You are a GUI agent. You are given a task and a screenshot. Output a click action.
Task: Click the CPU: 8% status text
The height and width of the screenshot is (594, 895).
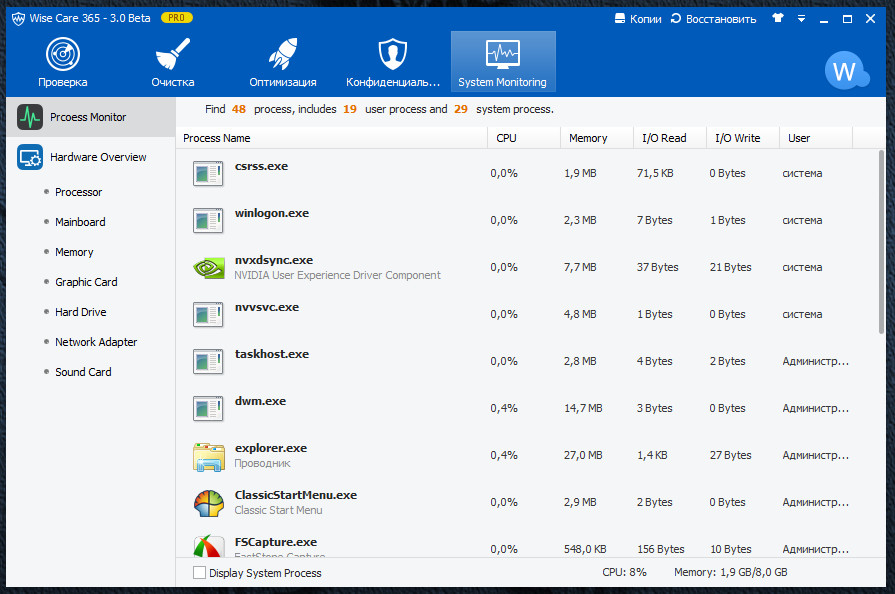tap(624, 572)
